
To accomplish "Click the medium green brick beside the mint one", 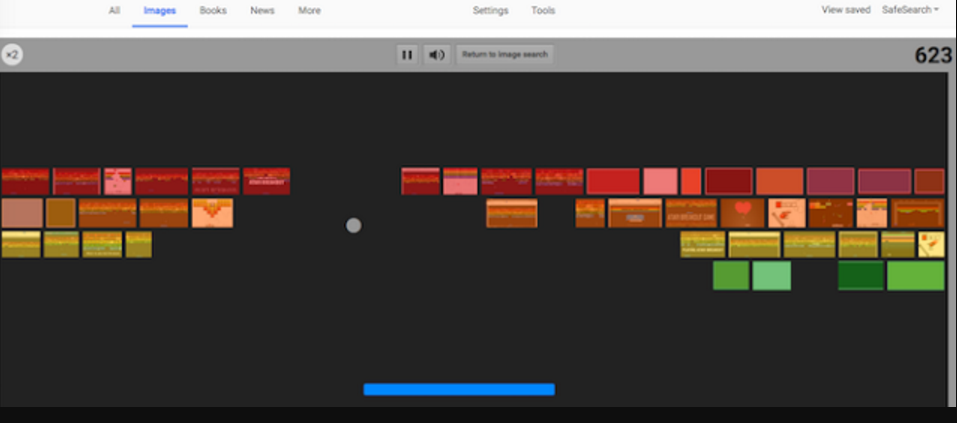I will pyautogui.click(x=731, y=275).
